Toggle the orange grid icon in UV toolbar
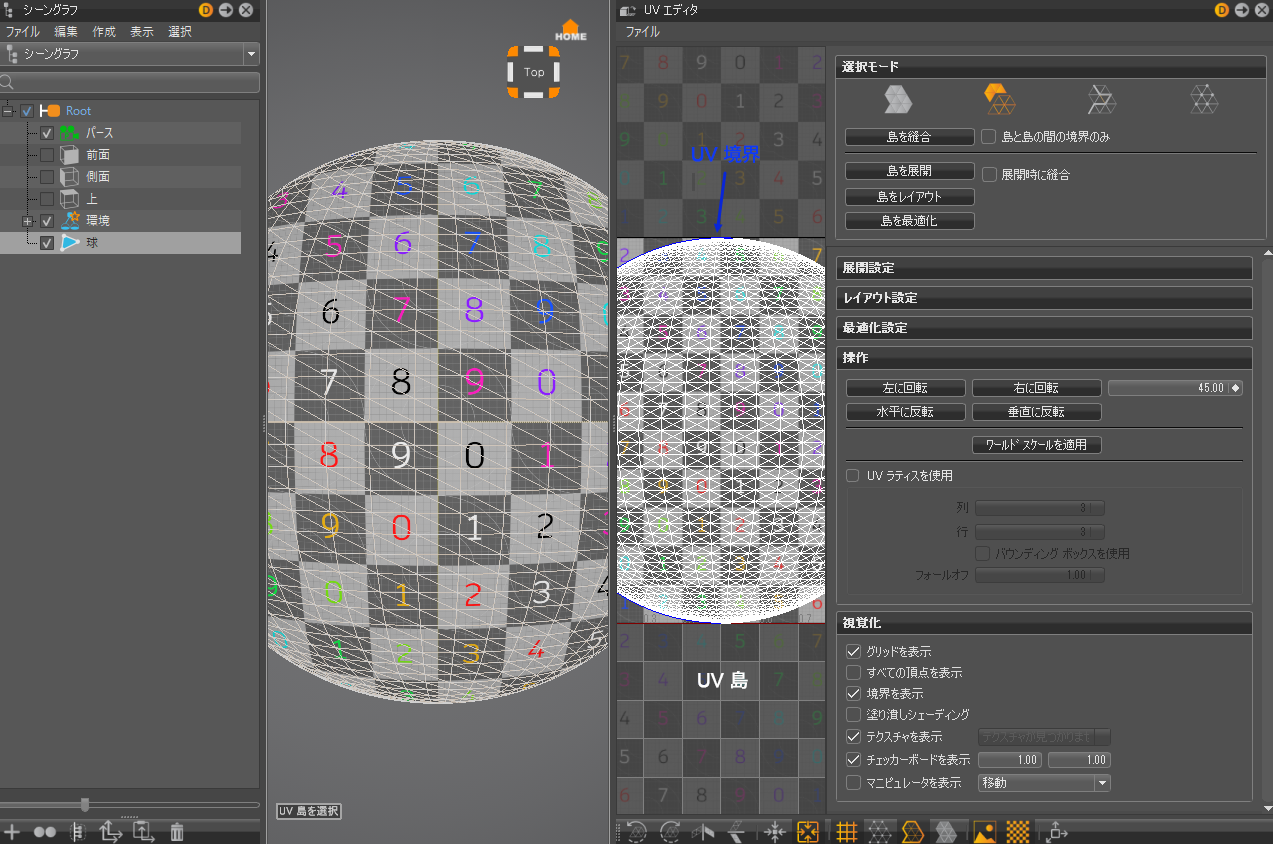The width and height of the screenshot is (1273, 844). (x=846, y=830)
